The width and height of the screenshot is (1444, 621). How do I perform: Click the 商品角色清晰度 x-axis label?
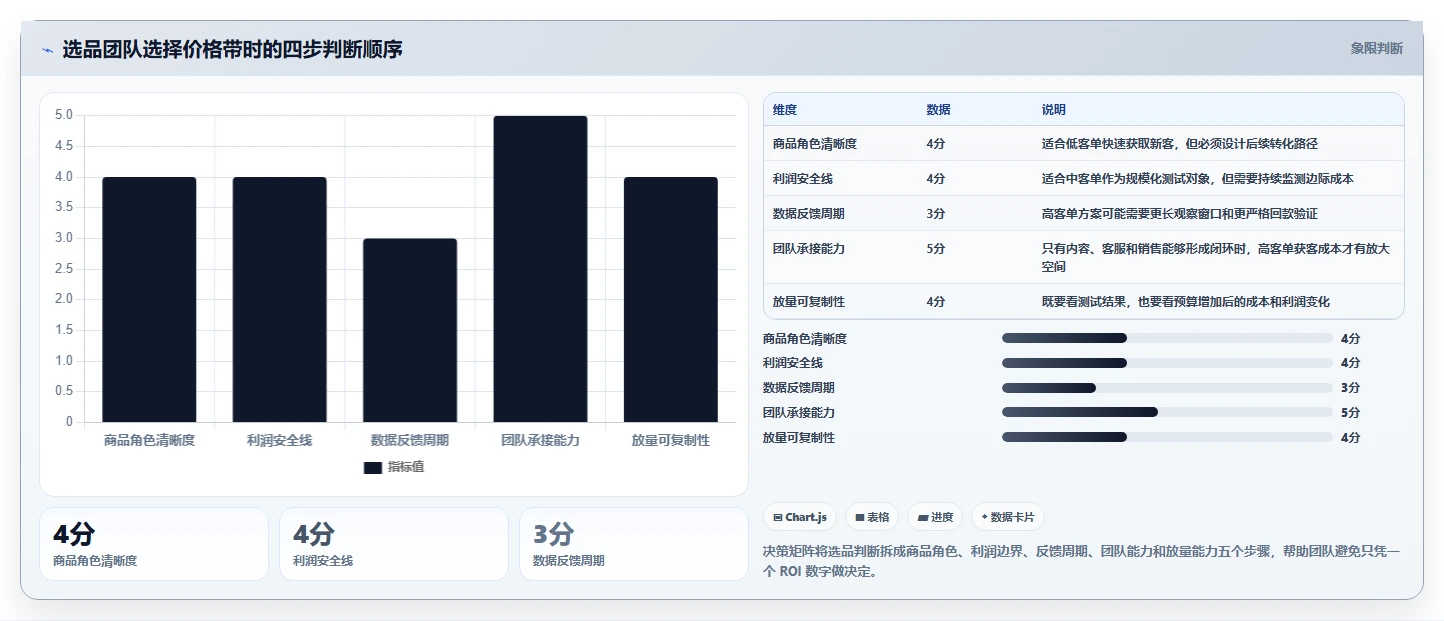click(149, 440)
